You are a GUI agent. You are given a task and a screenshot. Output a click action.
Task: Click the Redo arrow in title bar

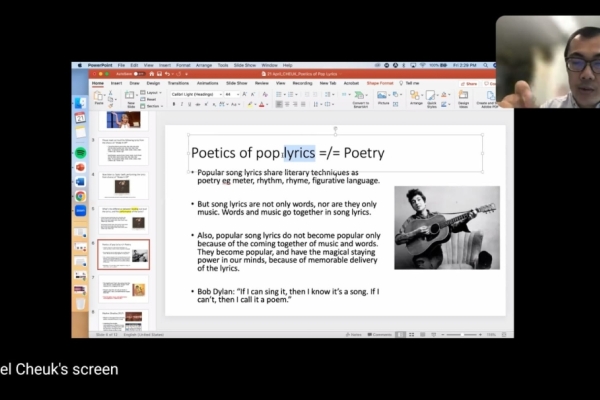pyautogui.click(x=179, y=74)
